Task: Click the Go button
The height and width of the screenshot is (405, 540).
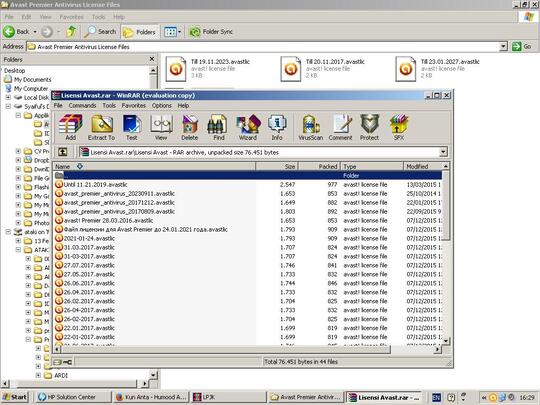Action: [522, 46]
